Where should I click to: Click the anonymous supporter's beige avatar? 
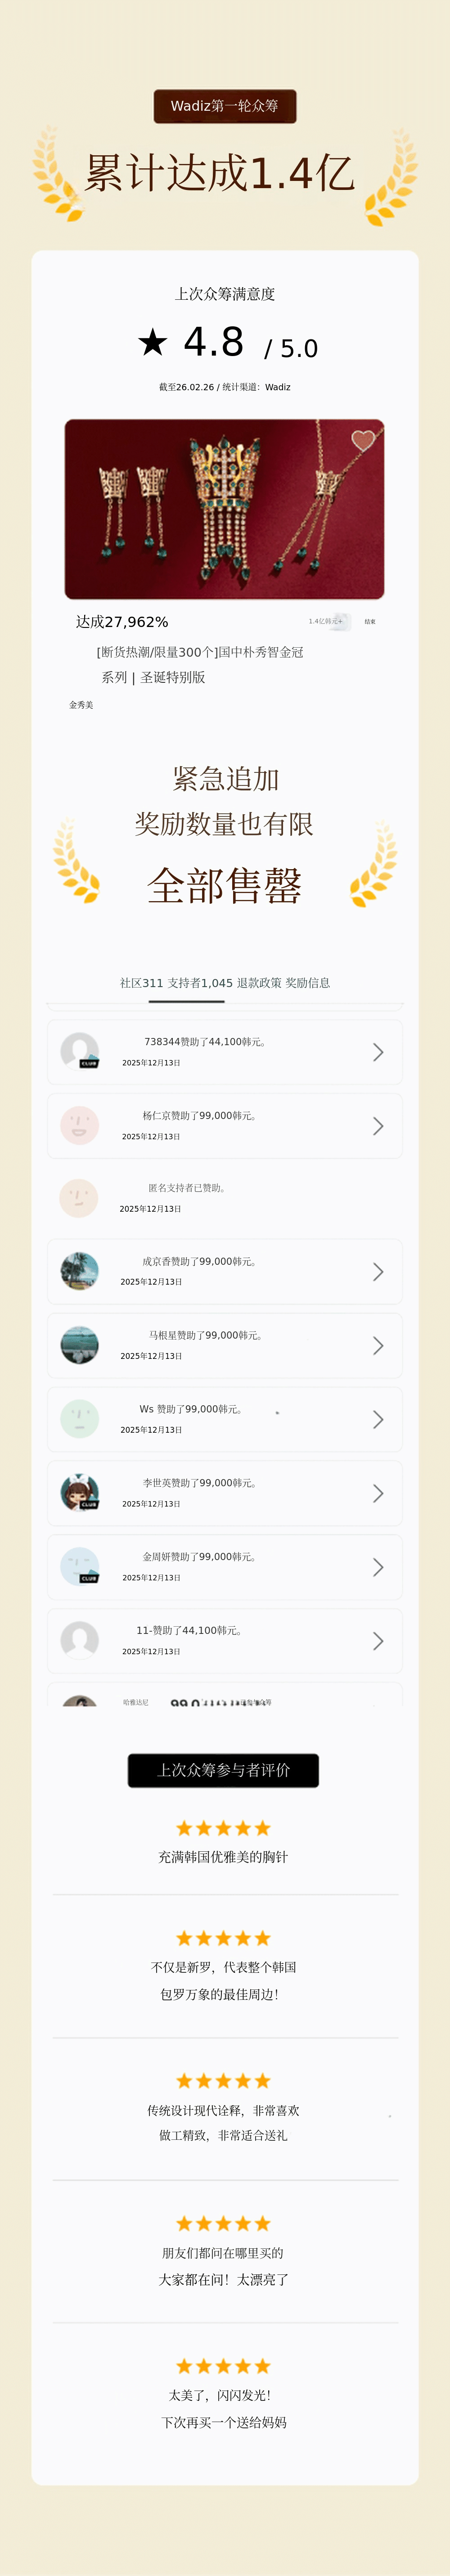tap(79, 1198)
